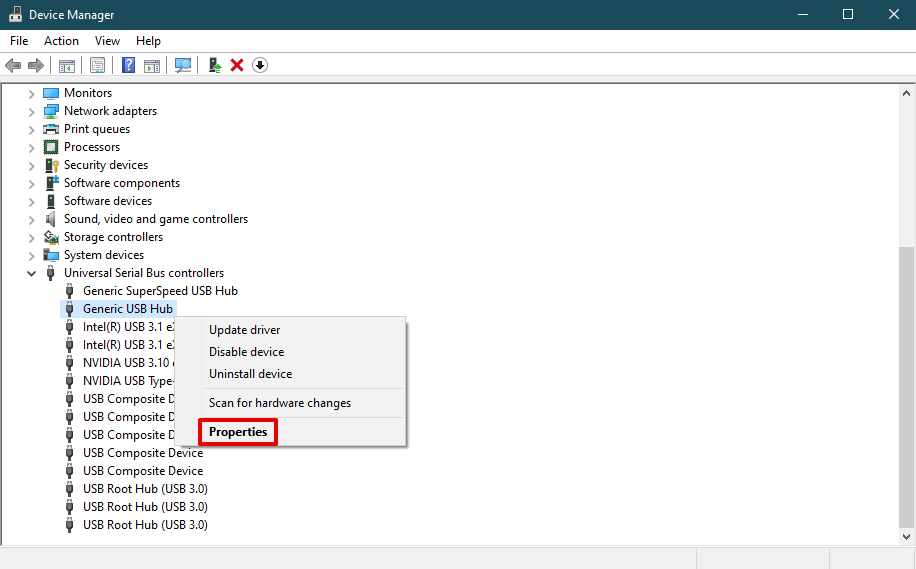Image resolution: width=916 pixels, height=569 pixels.
Task: Click the blue Help question-mark icon
Action: click(x=128, y=65)
